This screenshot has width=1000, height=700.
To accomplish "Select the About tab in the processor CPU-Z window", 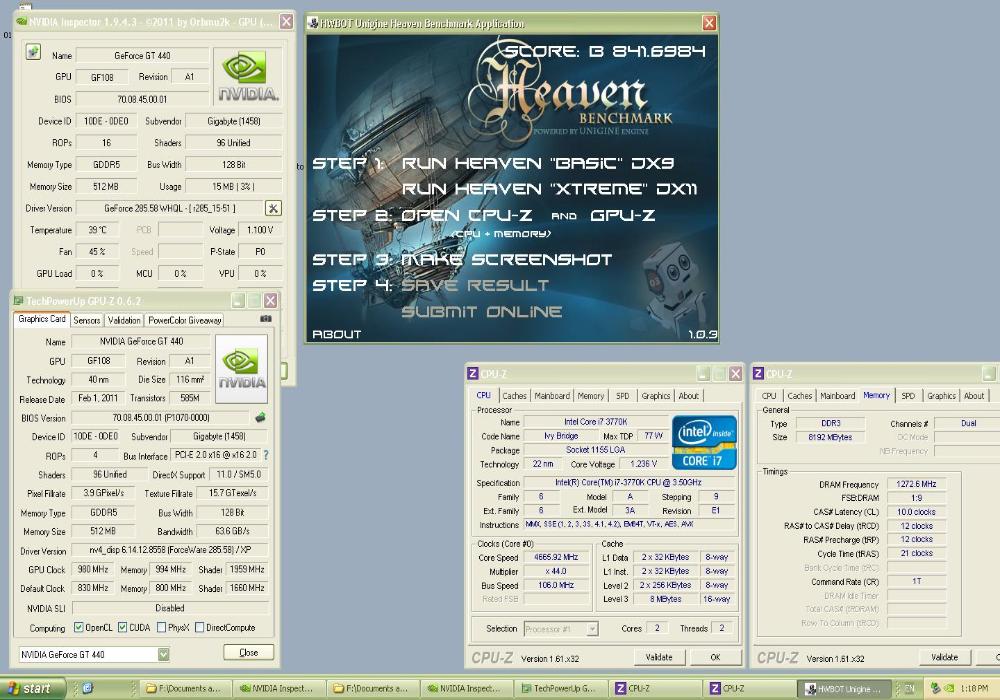I will [x=689, y=396].
